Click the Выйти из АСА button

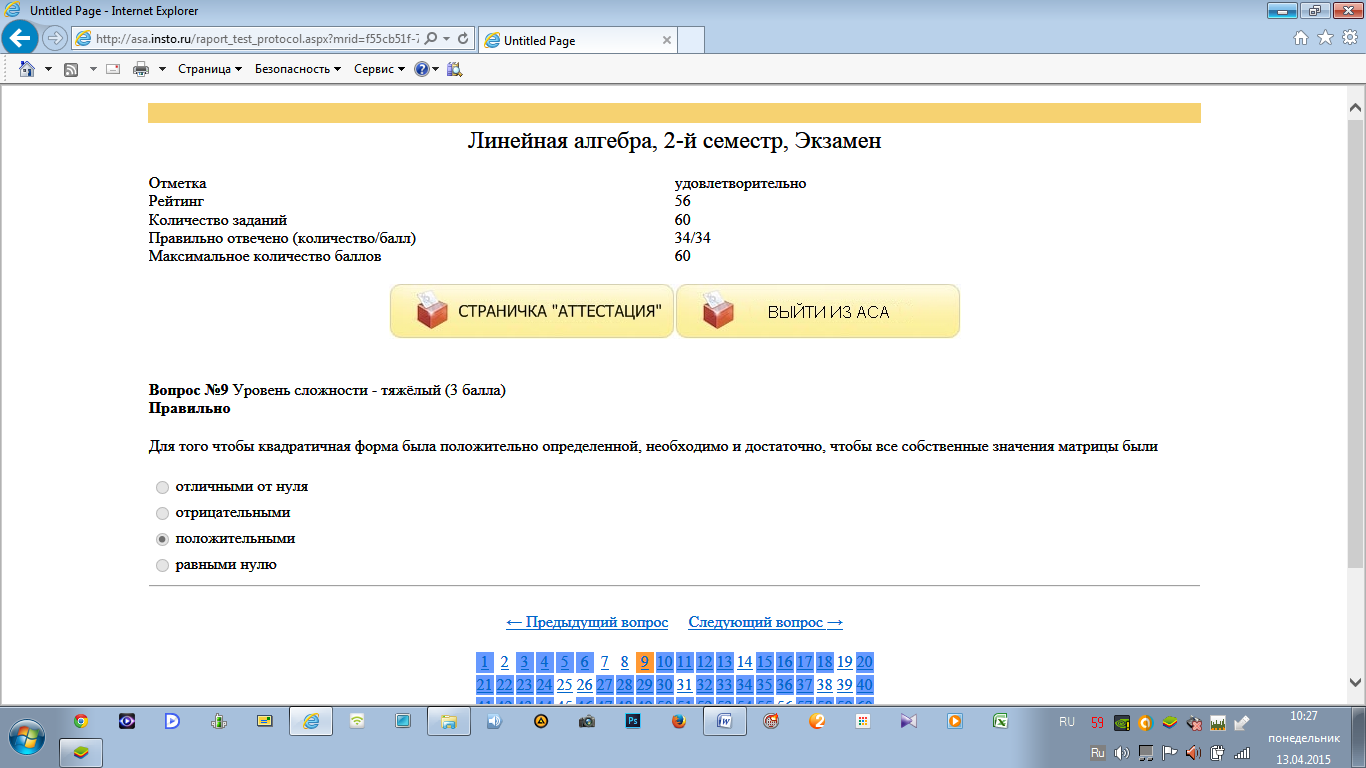click(x=818, y=311)
